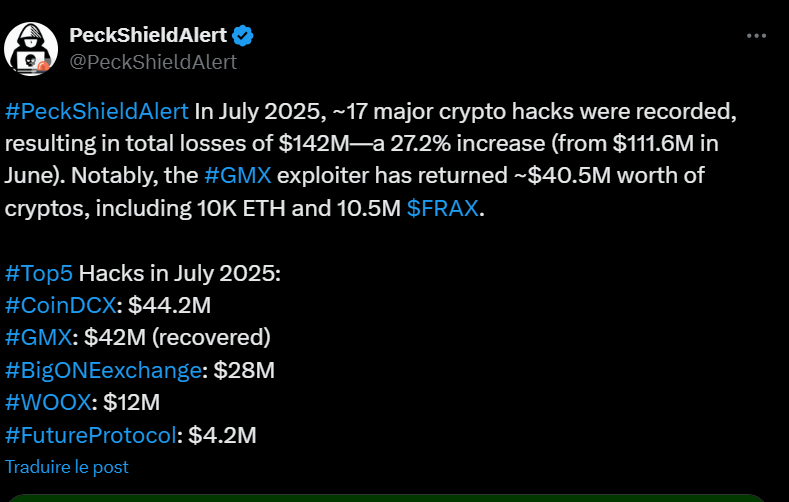
Task: Open the #CoinDCX hashtag
Action: point(60,306)
